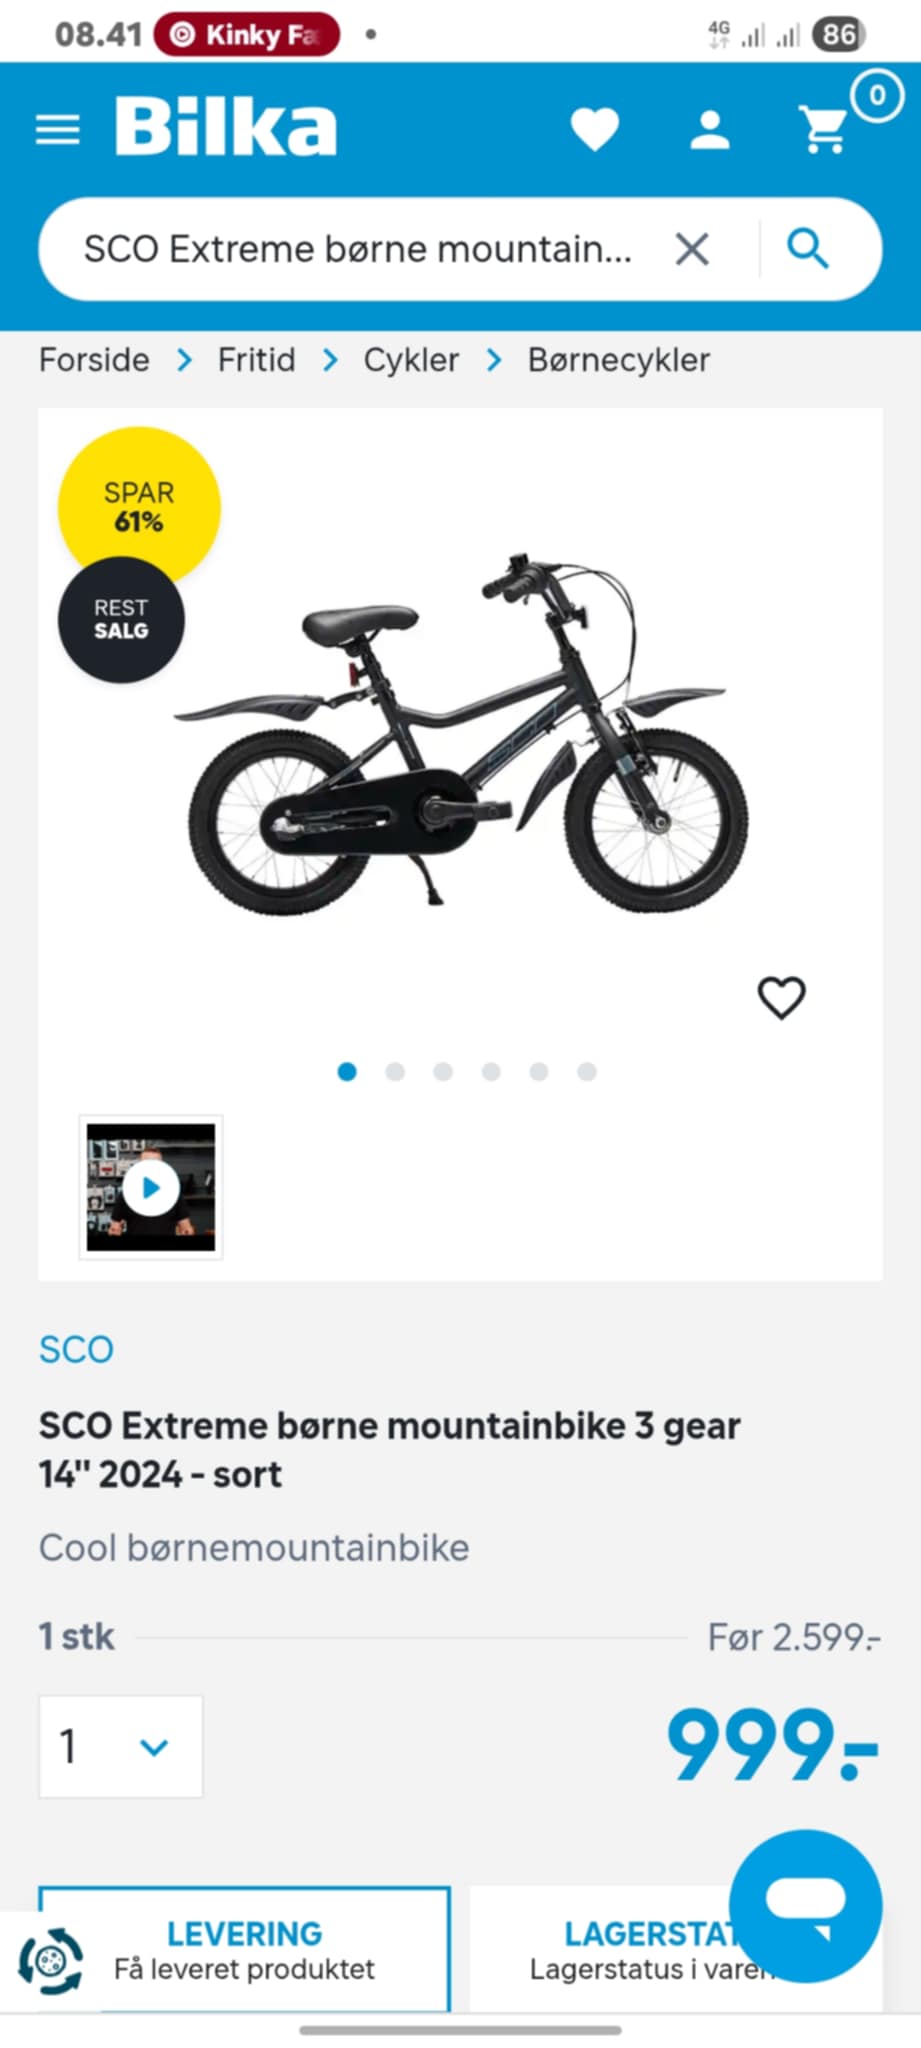
Task: Open the SCO brand link
Action: pos(76,1349)
